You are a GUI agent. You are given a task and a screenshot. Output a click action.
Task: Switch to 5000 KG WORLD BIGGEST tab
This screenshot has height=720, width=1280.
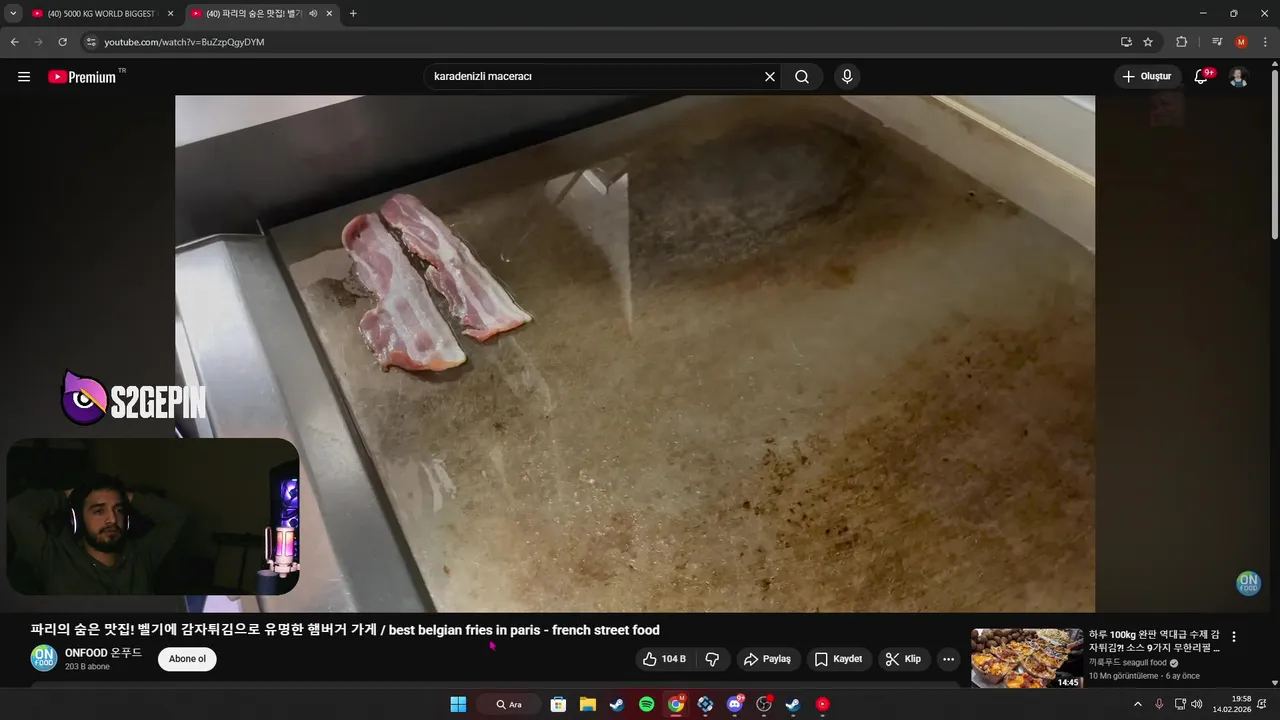click(101, 14)
